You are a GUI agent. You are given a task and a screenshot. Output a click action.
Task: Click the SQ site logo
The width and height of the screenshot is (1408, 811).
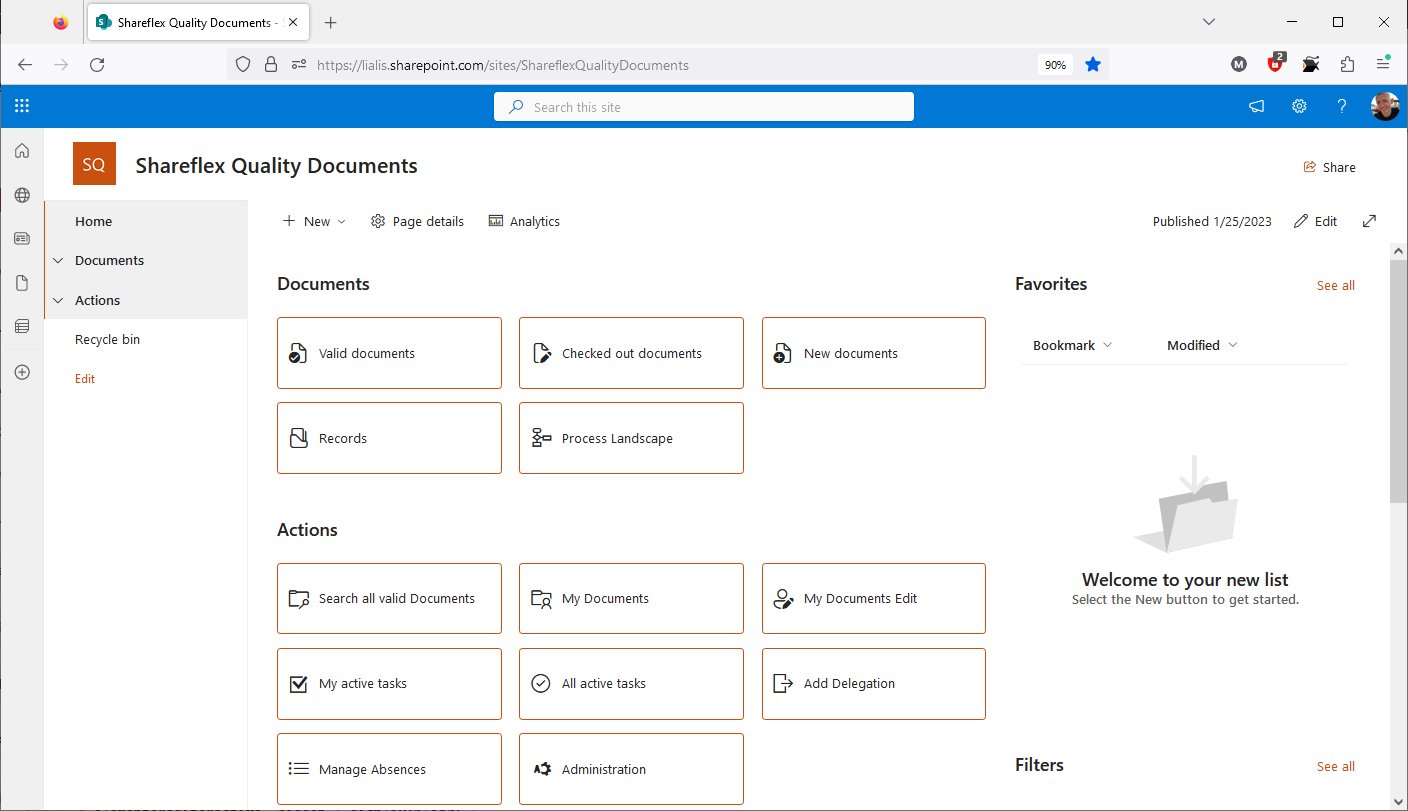click(x=94, y=165)
